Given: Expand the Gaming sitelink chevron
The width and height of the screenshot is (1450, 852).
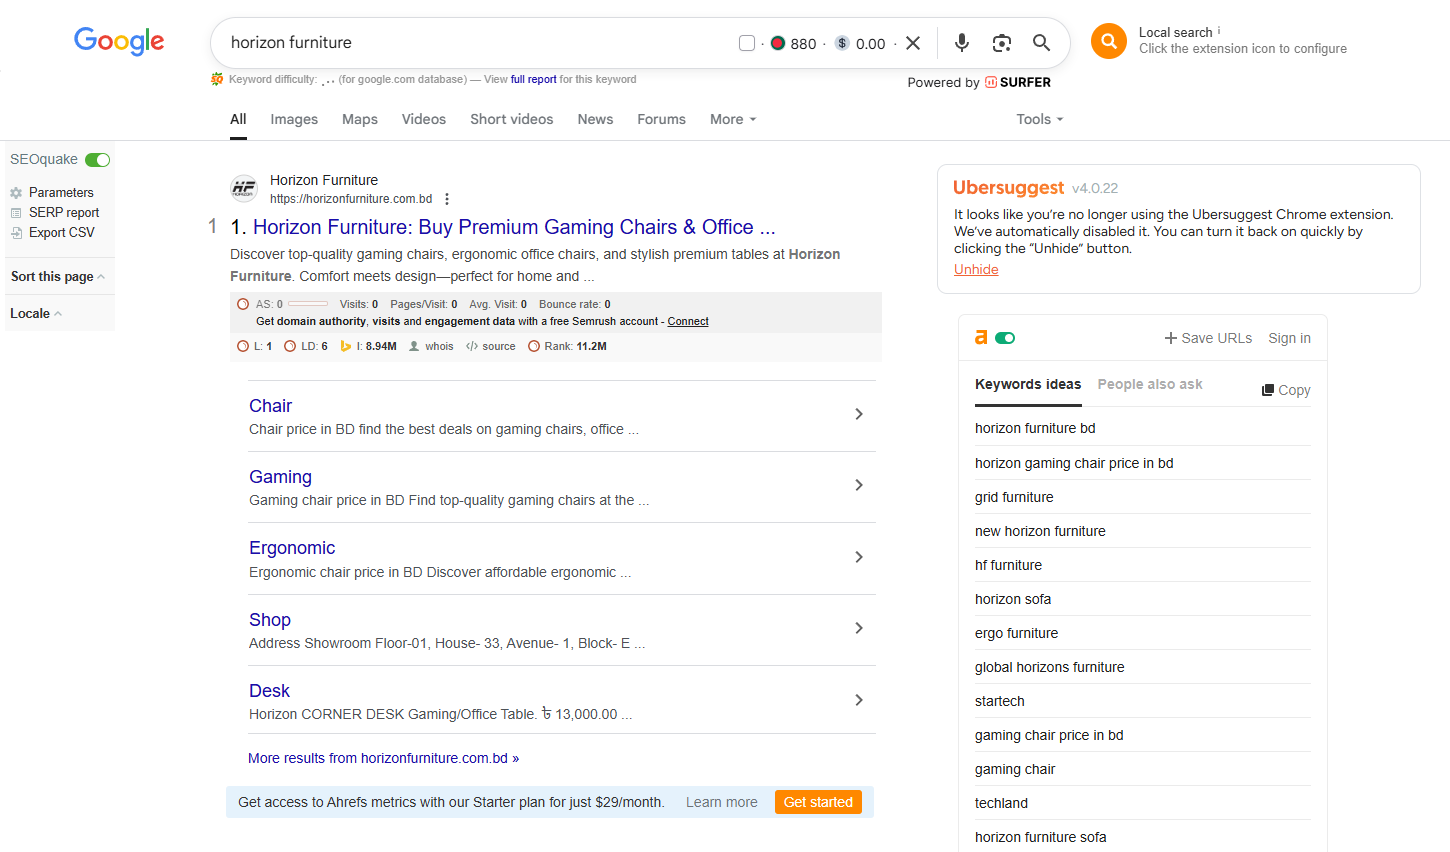Looking at the screenshot, I should 859,485.
